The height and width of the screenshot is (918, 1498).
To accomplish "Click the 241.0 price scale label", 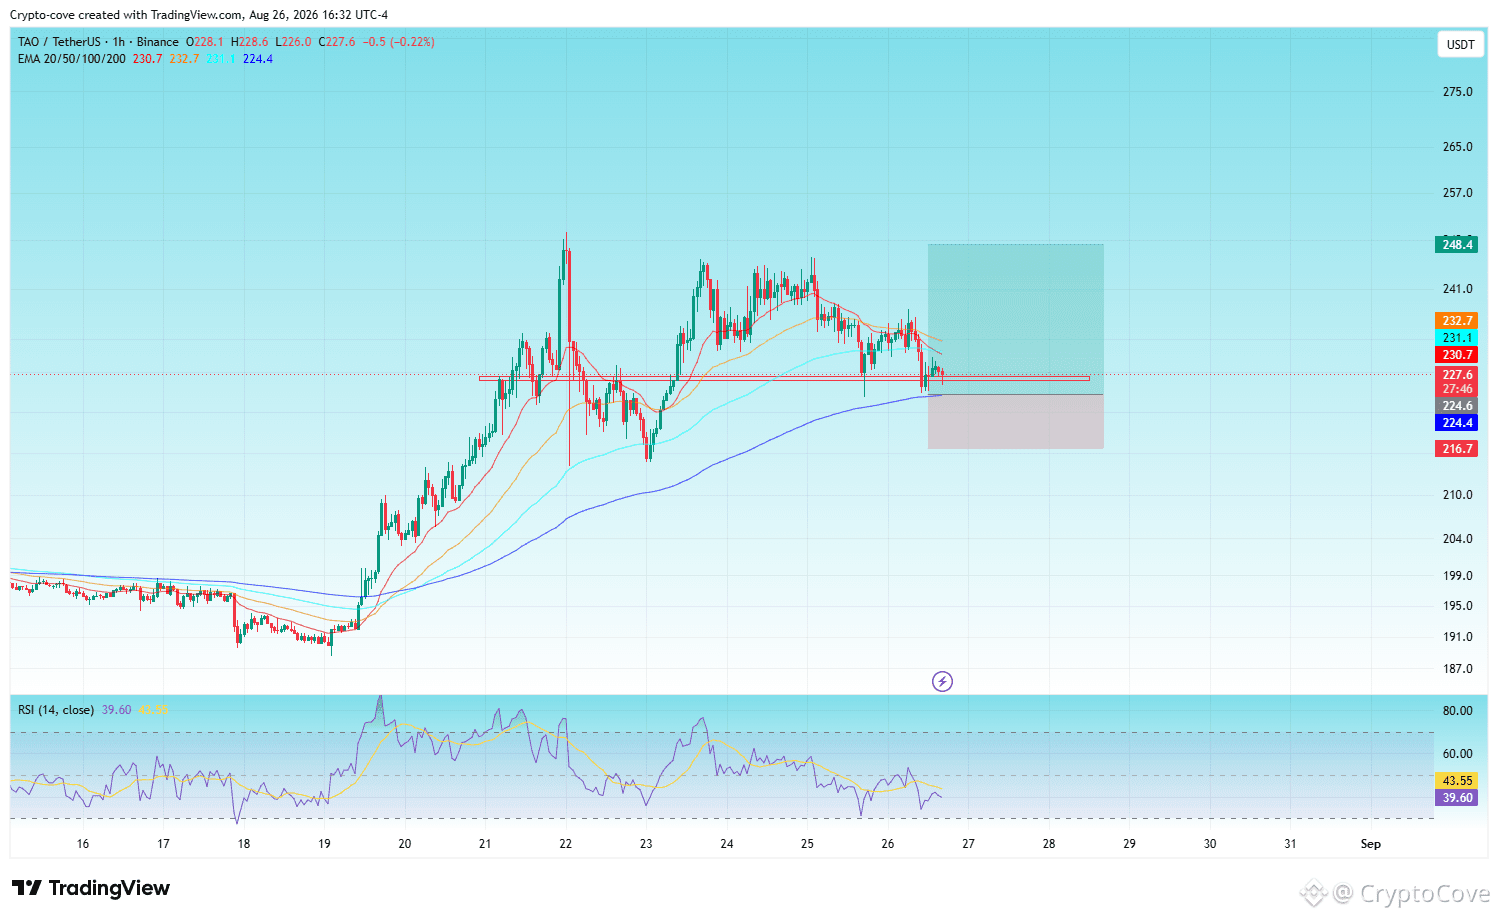I will (x=1457, y=289).
